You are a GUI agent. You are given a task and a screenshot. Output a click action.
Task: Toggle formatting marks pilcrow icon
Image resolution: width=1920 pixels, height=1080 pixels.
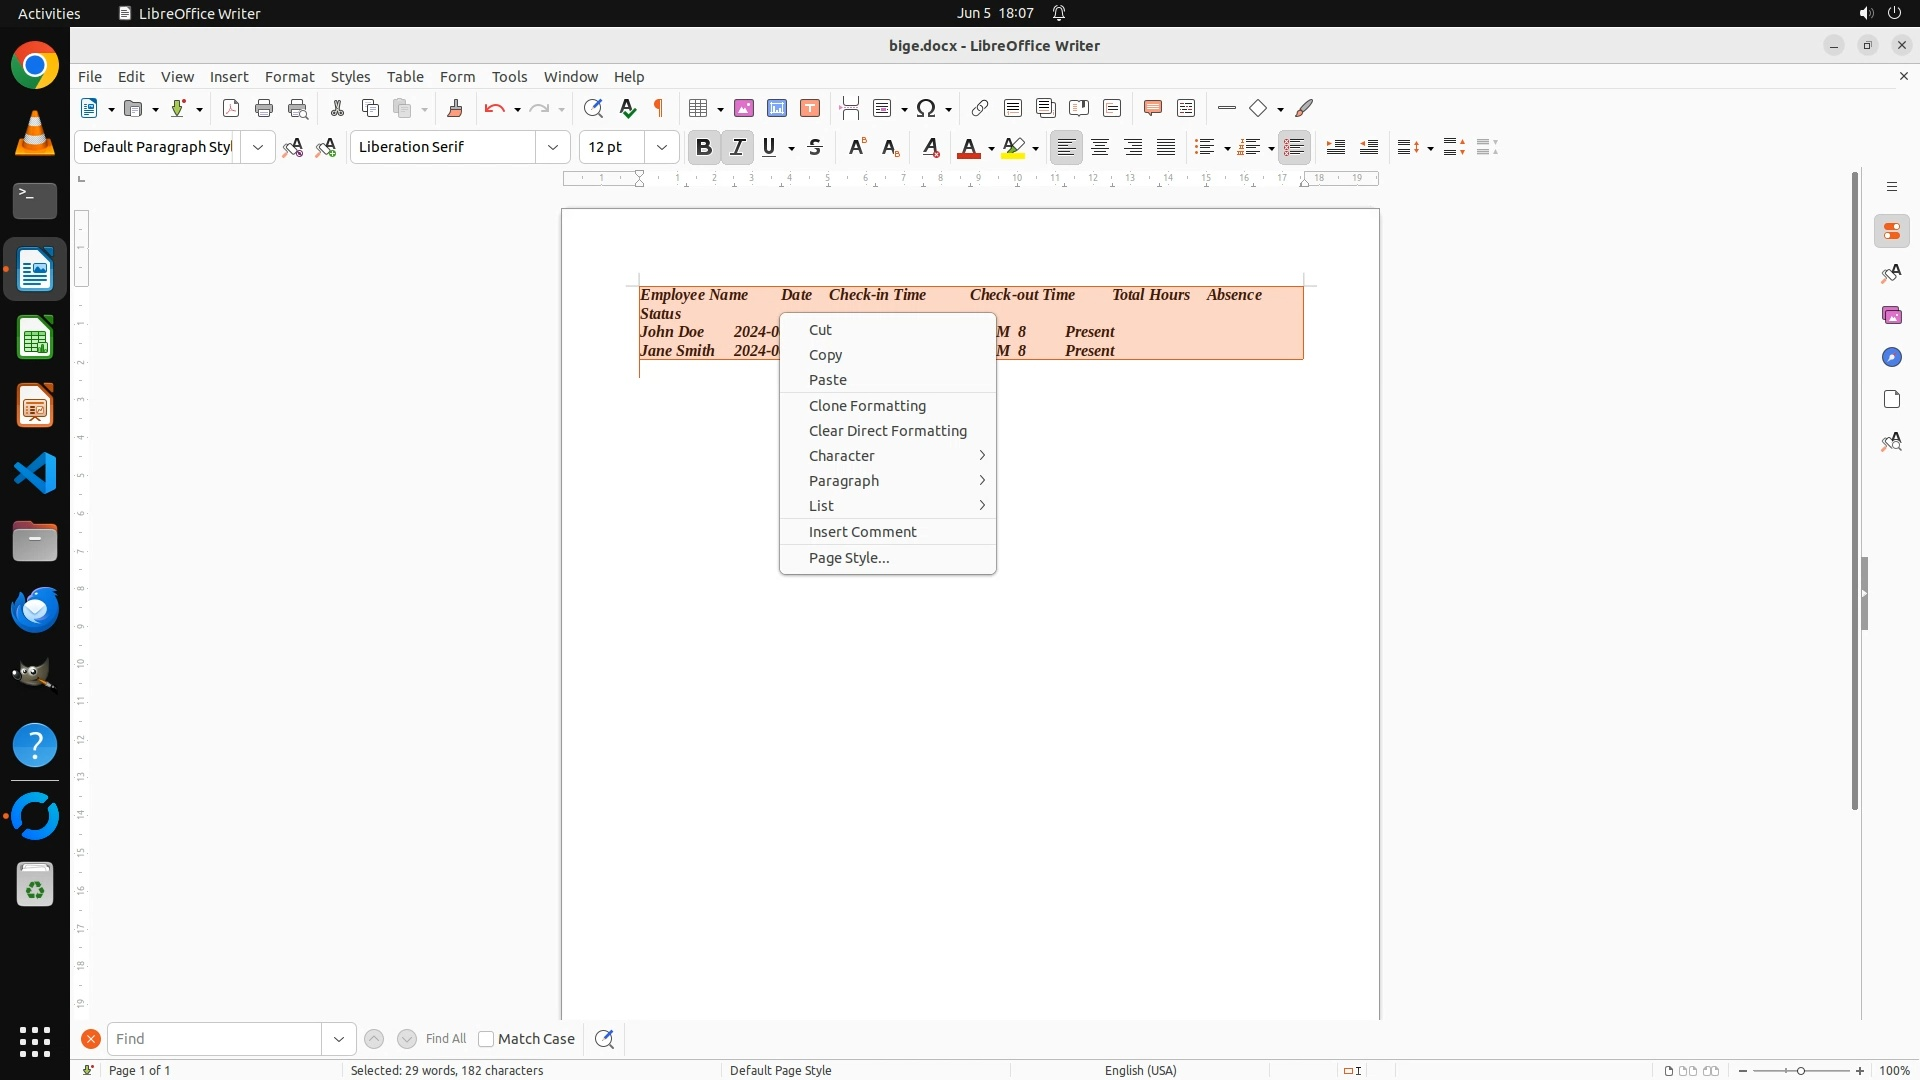coord(659,108)
